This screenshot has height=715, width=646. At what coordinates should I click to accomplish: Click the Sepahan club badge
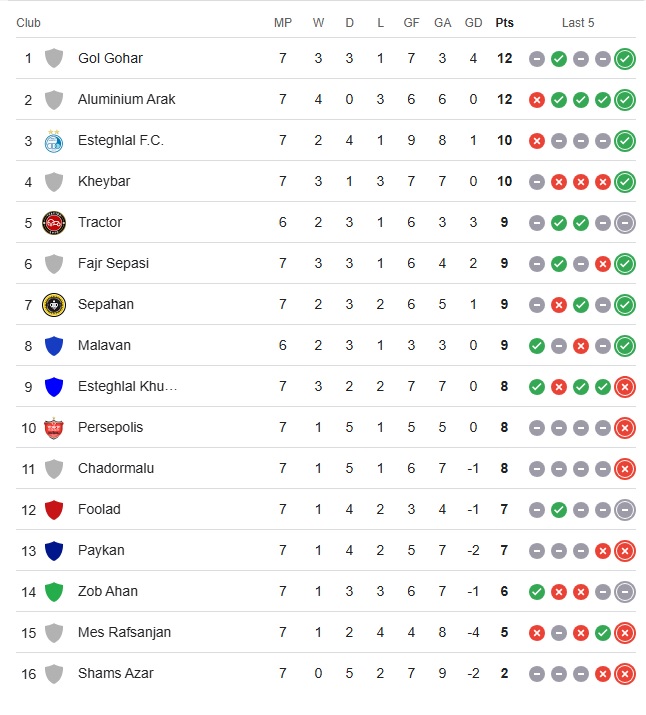click(x=54, y=305)
